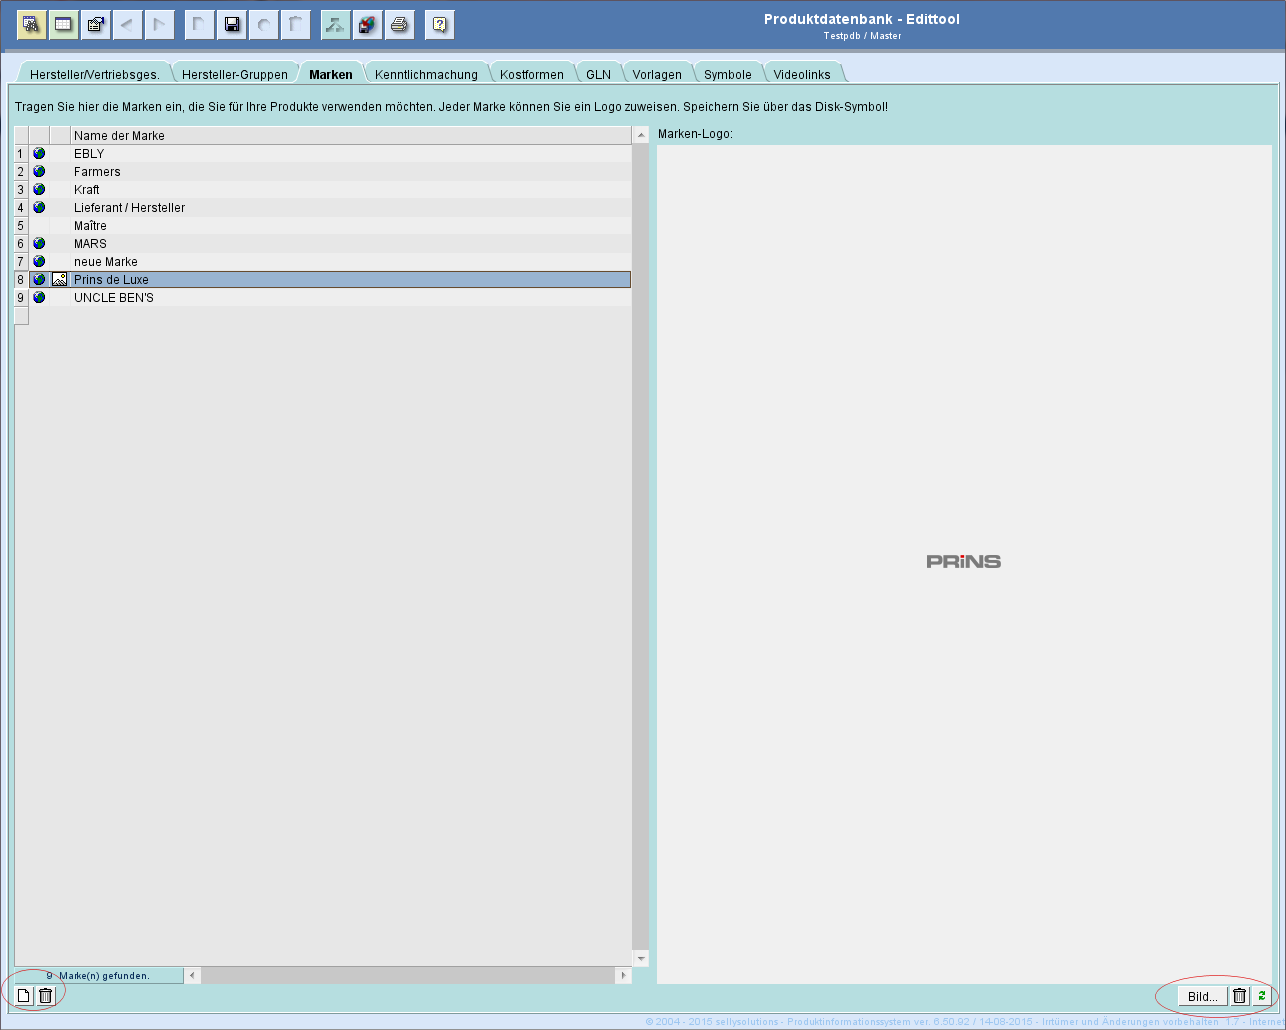The height and width of the screenshot is (1030, 1286).
Task: Go to the Videolinks tab
Action: tap(801, 74)
